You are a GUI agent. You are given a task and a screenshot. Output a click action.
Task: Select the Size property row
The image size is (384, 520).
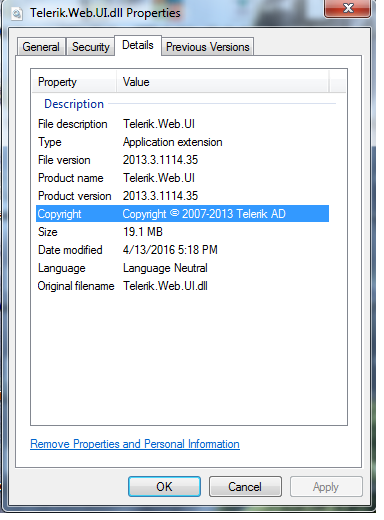click(182, 232)
